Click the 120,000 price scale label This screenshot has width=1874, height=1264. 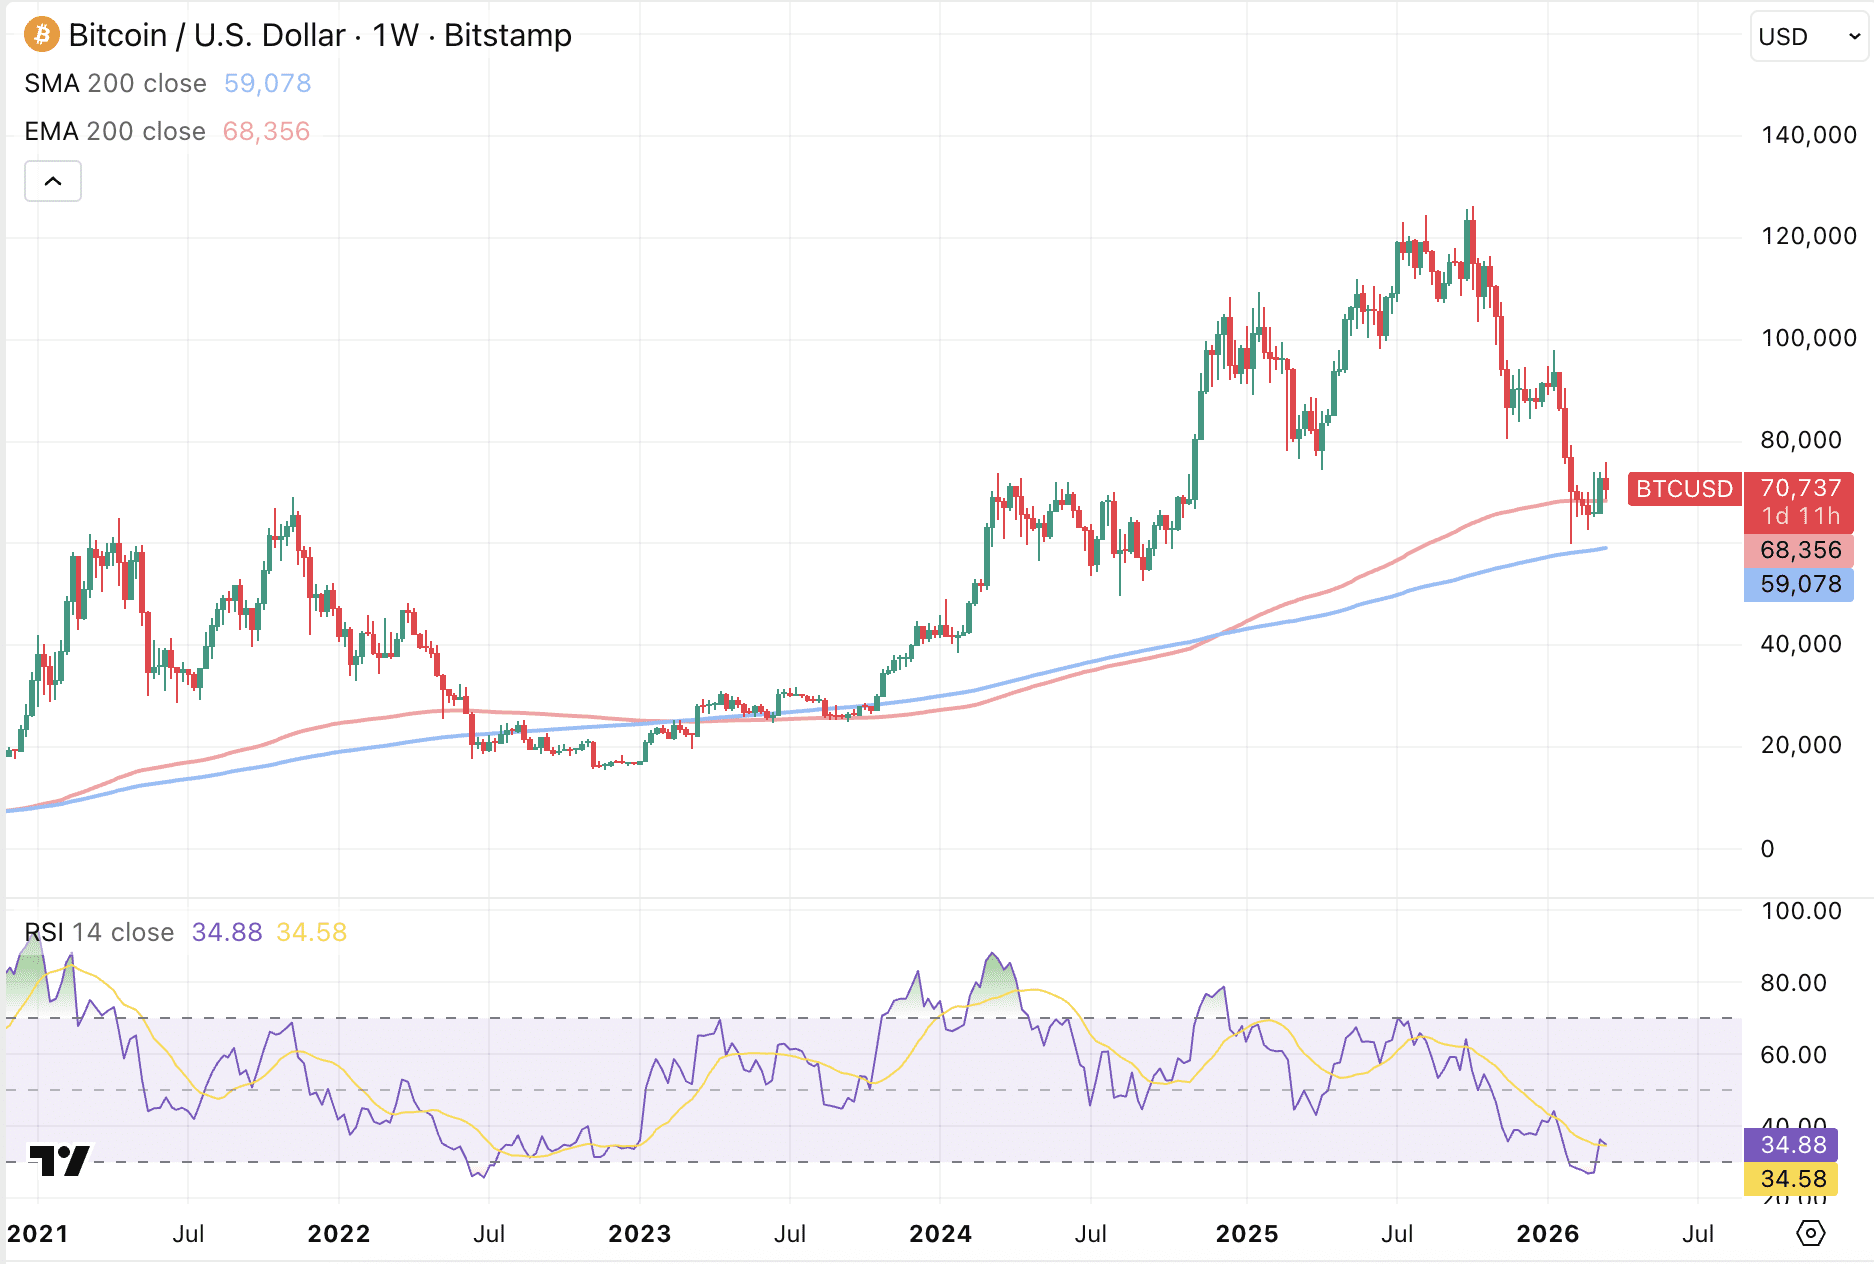coord(1808,236)
